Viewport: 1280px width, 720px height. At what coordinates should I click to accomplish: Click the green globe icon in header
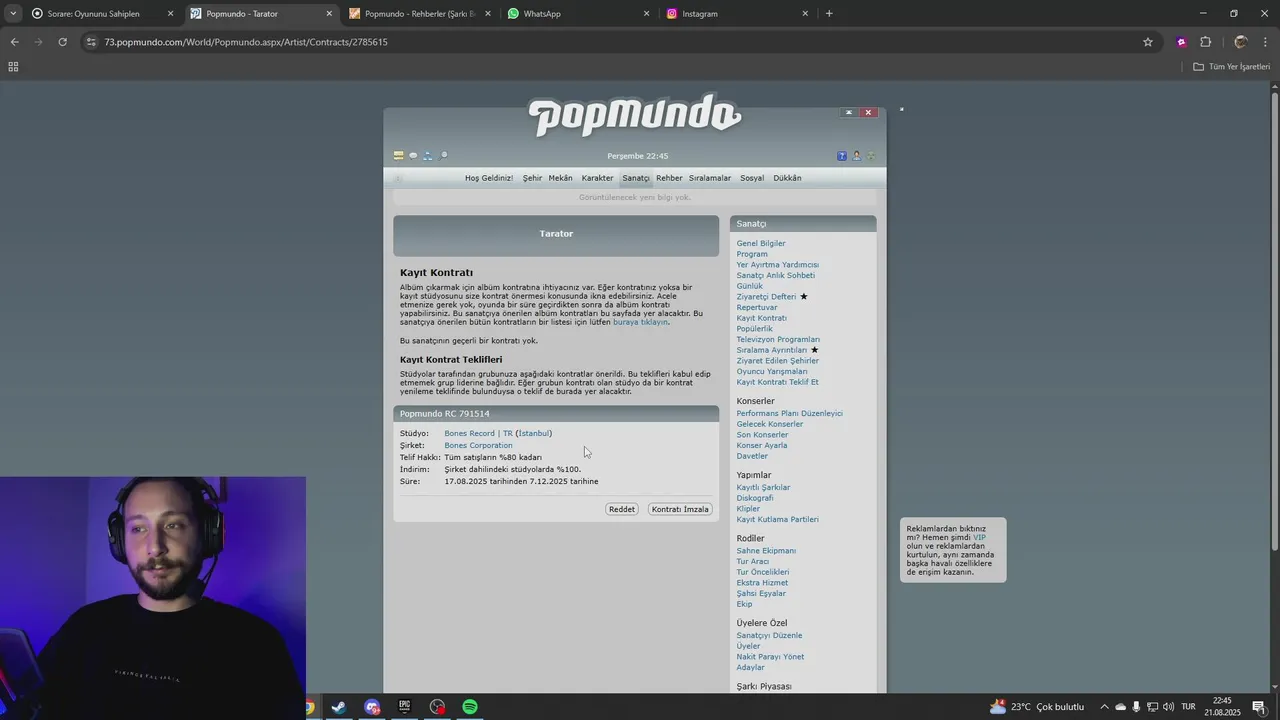tap(871, 156)
